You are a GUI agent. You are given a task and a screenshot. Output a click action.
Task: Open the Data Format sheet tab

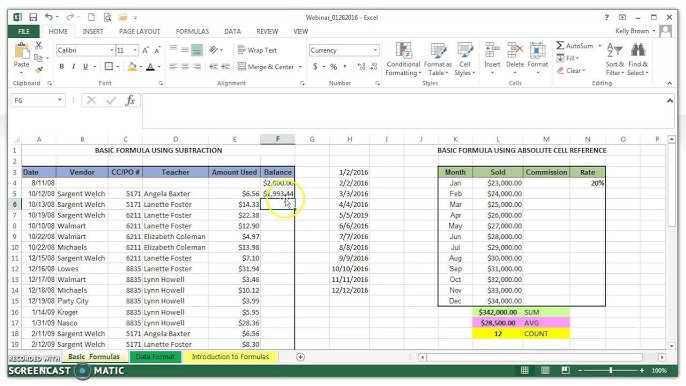pyautogui.click(x=155, y=357)
